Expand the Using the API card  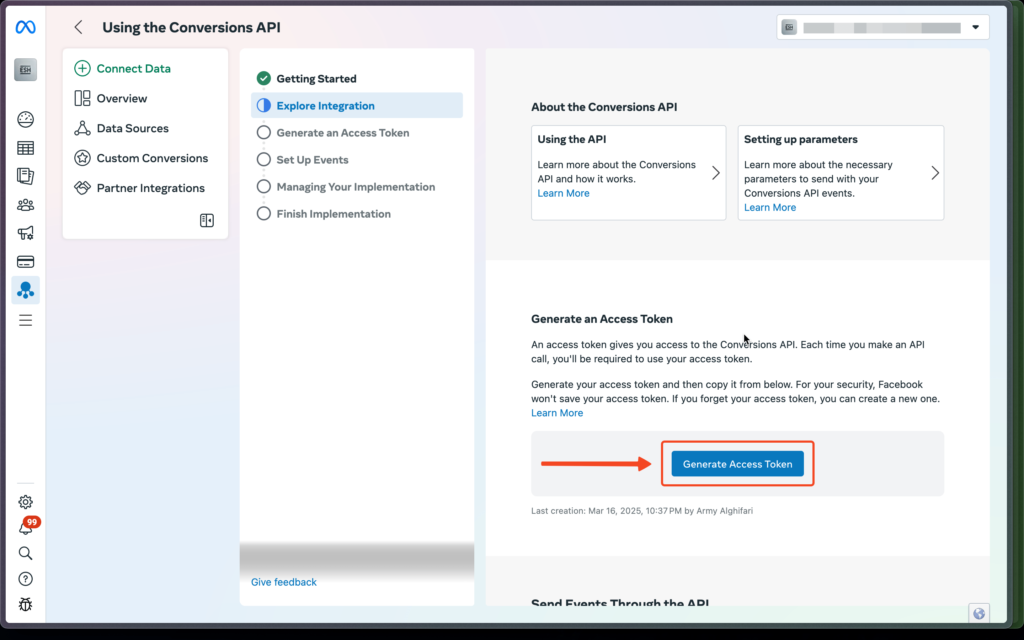click(628, 172)
